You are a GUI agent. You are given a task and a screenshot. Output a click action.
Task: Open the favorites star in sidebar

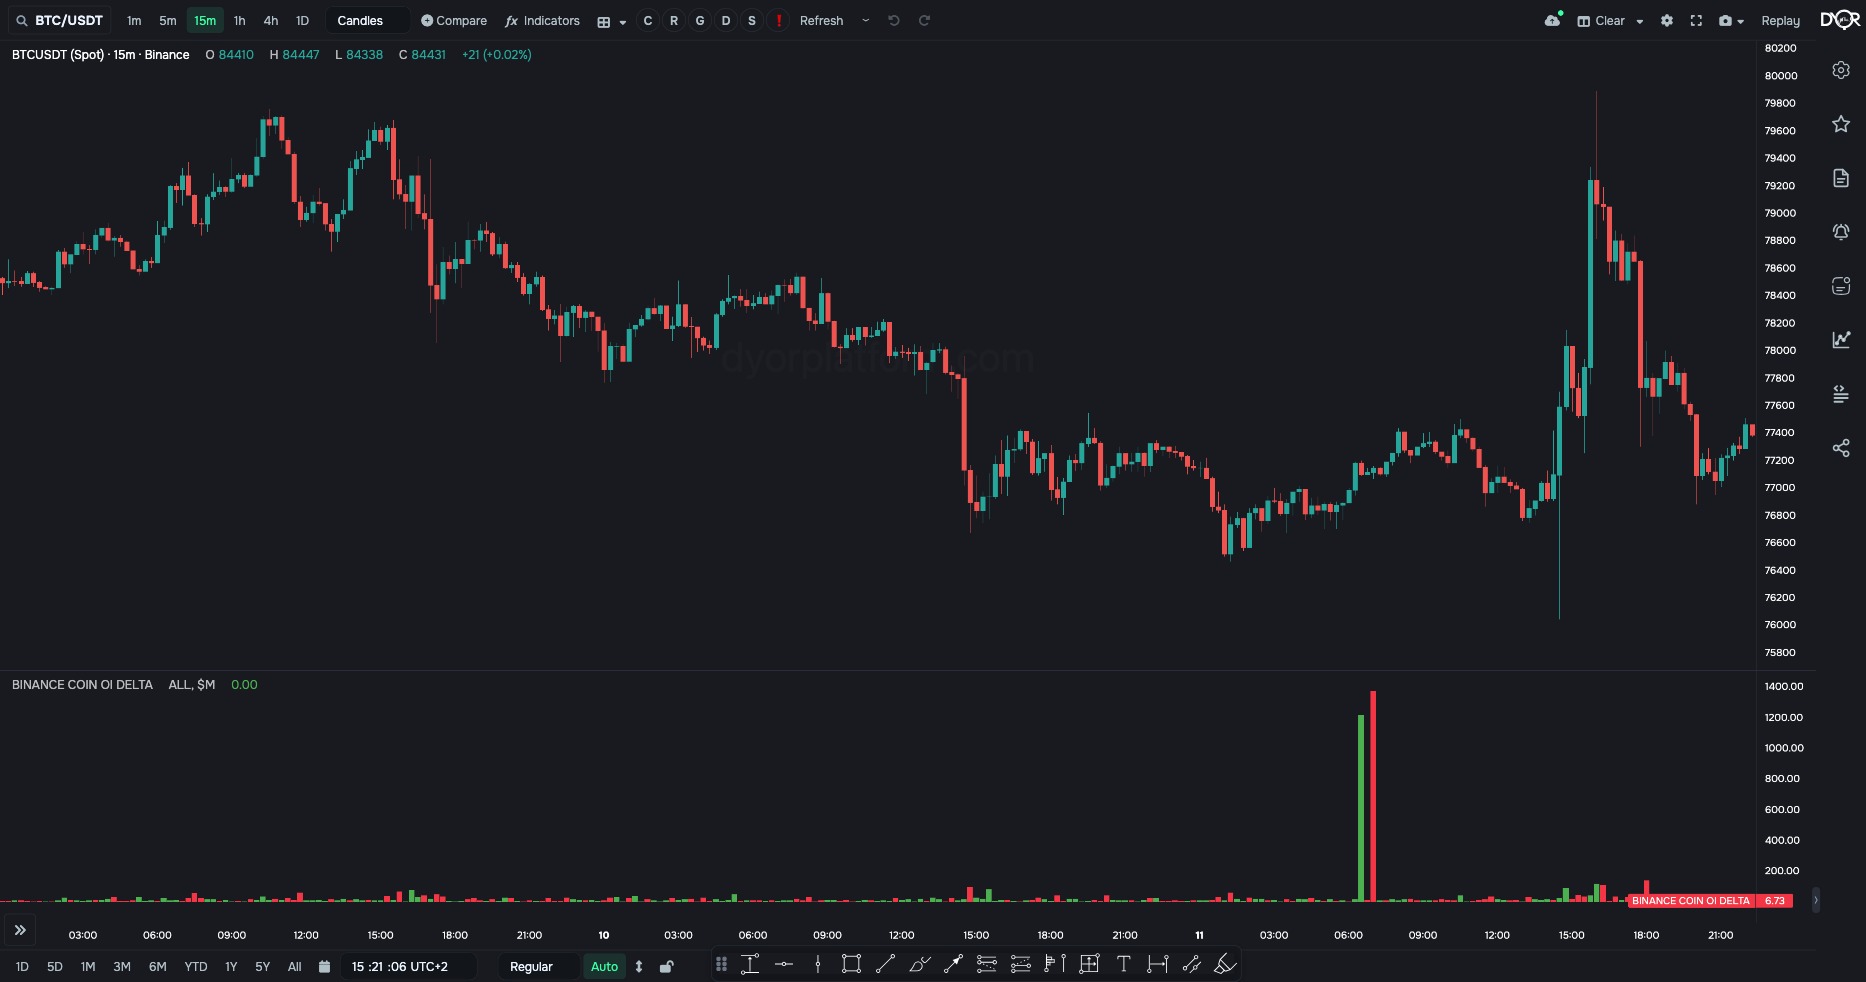[x=1841, y=124]
